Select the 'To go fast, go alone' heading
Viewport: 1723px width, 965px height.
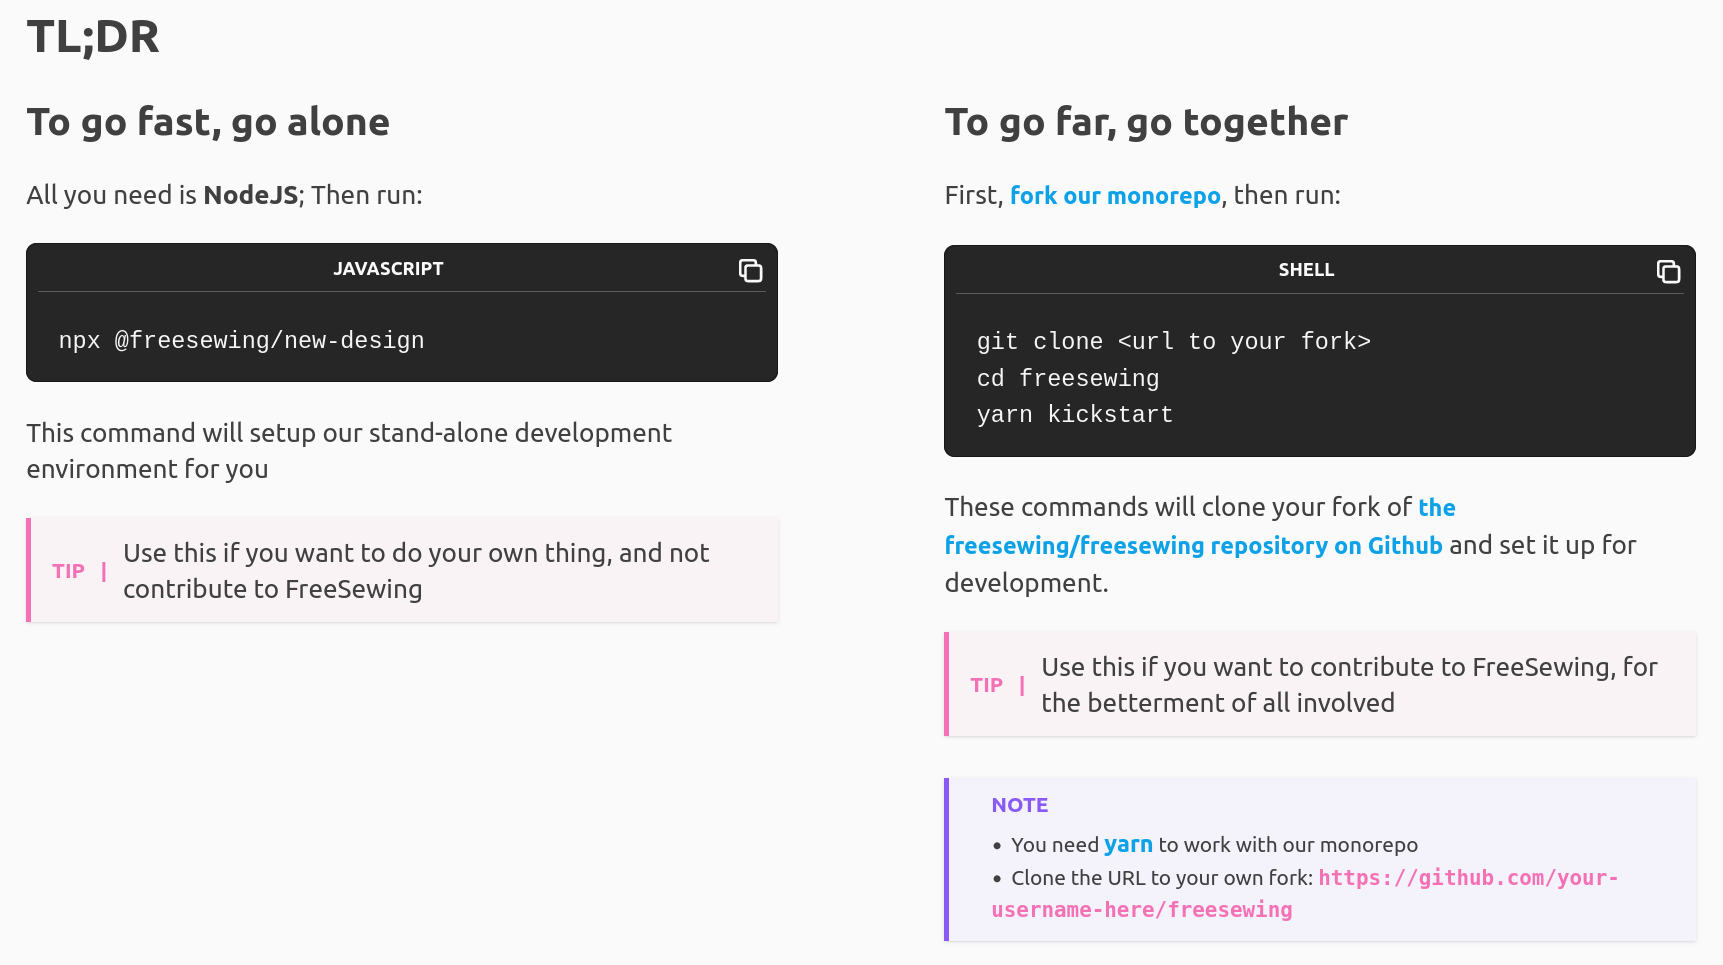point(208,122)
